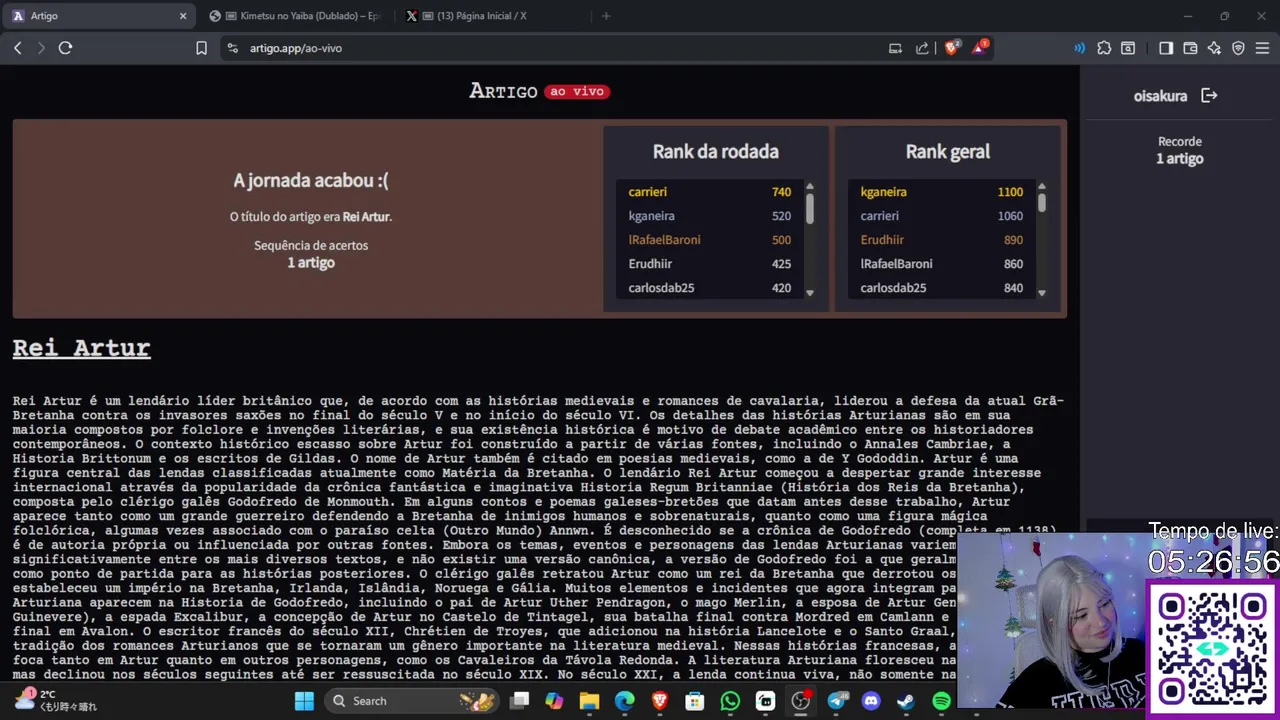Open Microsoft Edge from taskbar

point(624,701)
